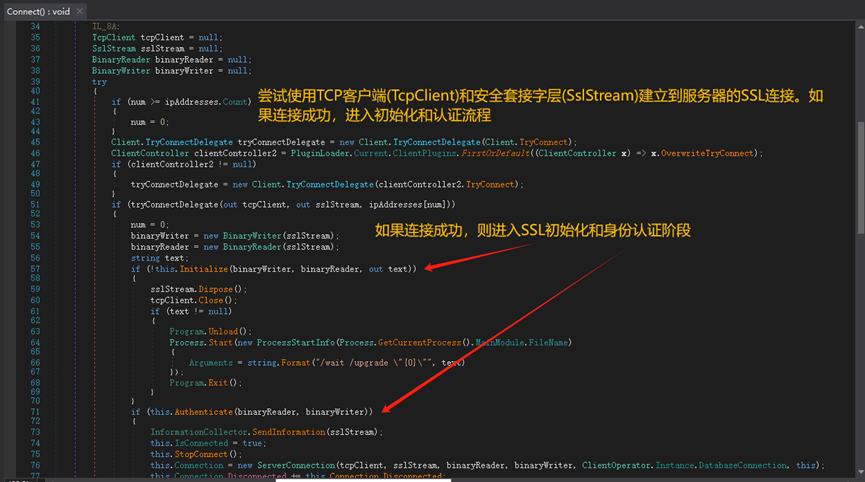Image resolution: width=865 pixels, height=482 pixels.
Task: Click the GetCurrentProcess method on line 64
Action: tap(419, 342)
